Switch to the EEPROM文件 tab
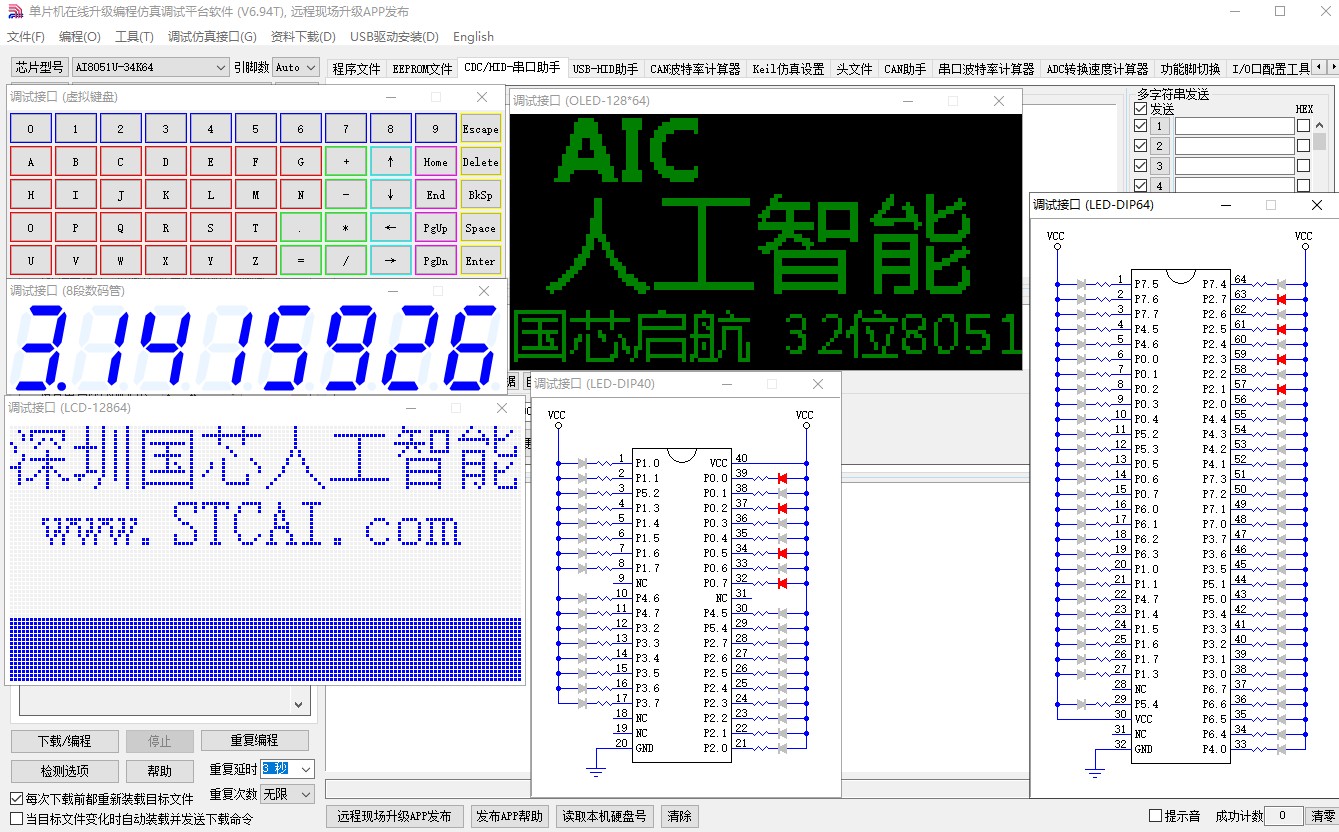 (422, 69)
